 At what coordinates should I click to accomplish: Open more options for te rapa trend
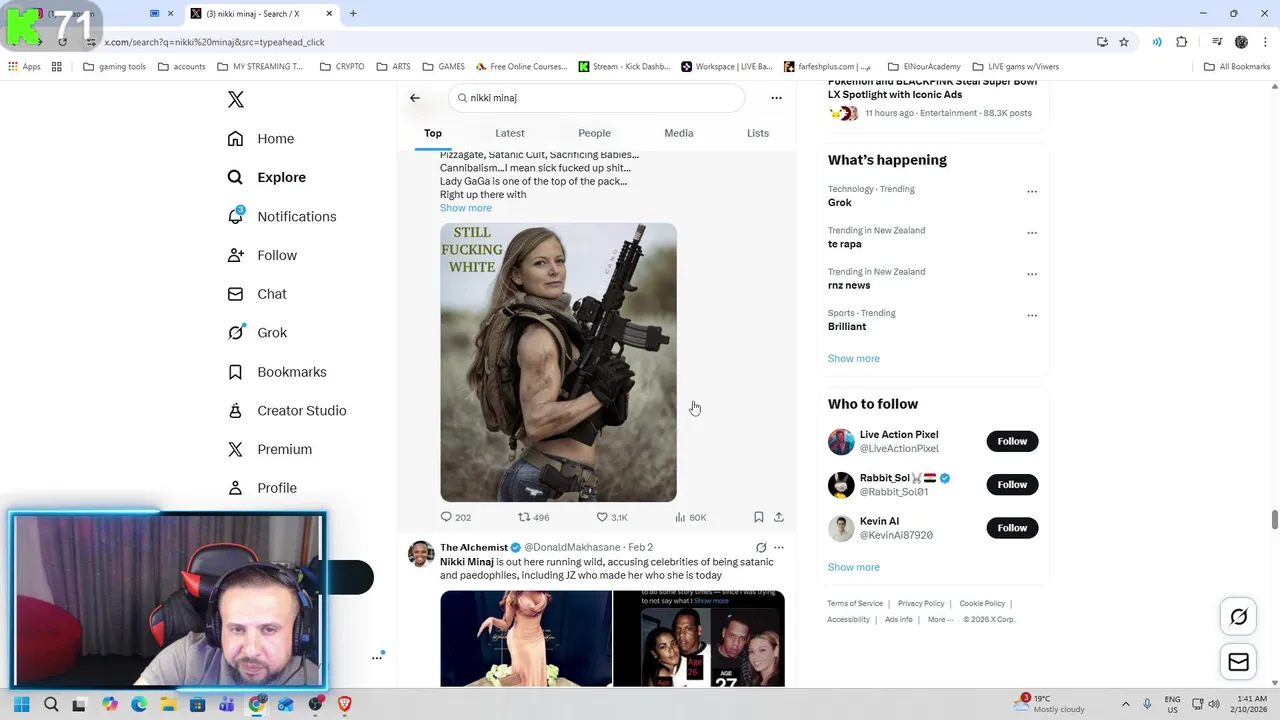click(x=1032, y=233)
